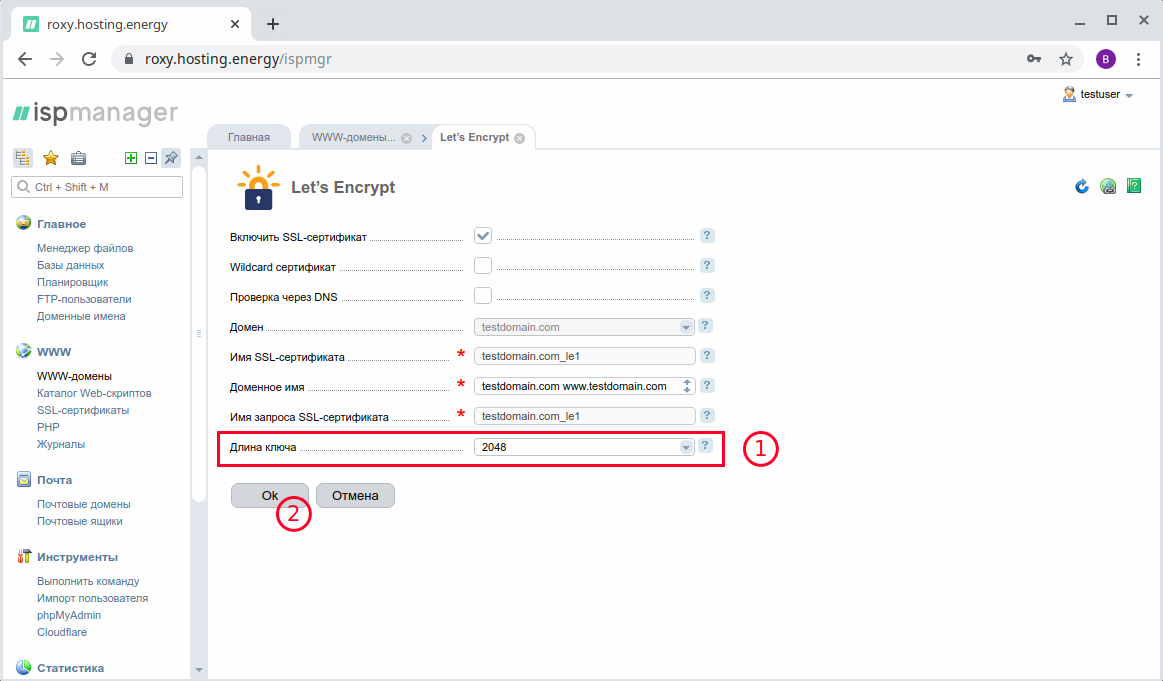The image size is (1163, 681).
Task: Collapse the Инструменты menu section
Action: click(77, 557)
